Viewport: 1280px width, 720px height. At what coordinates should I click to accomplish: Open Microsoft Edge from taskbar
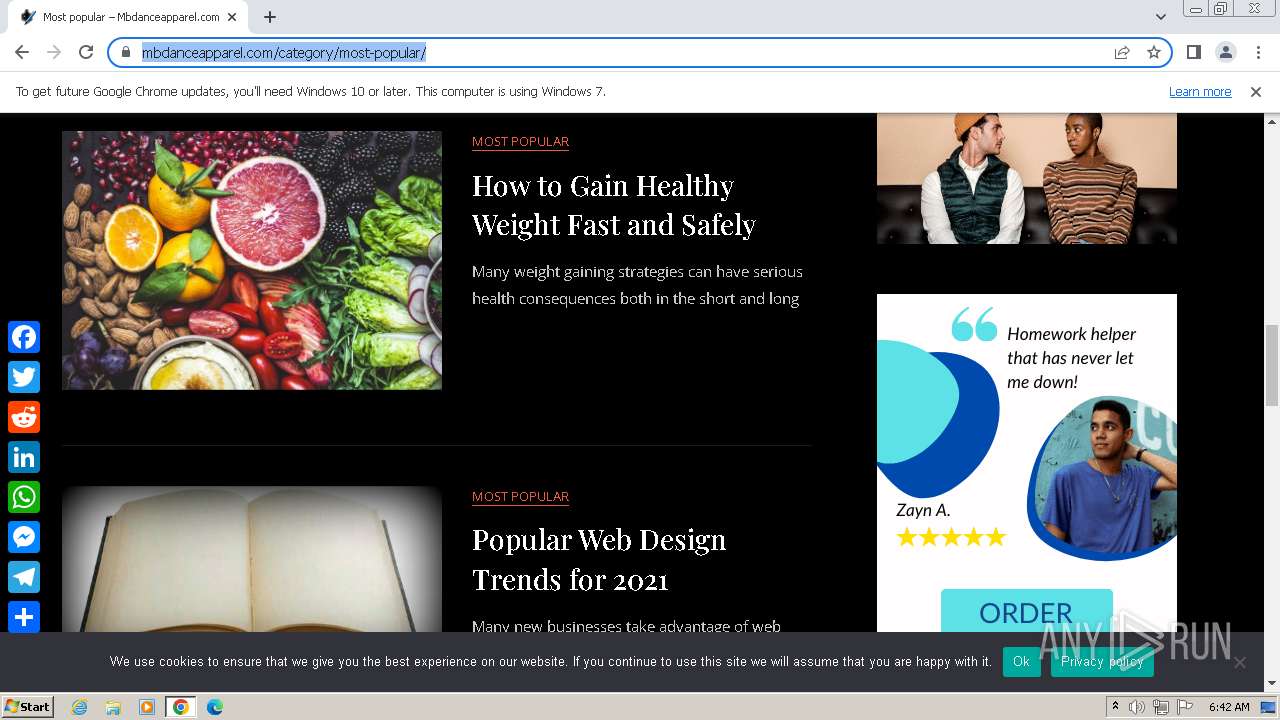pos(215,707)
